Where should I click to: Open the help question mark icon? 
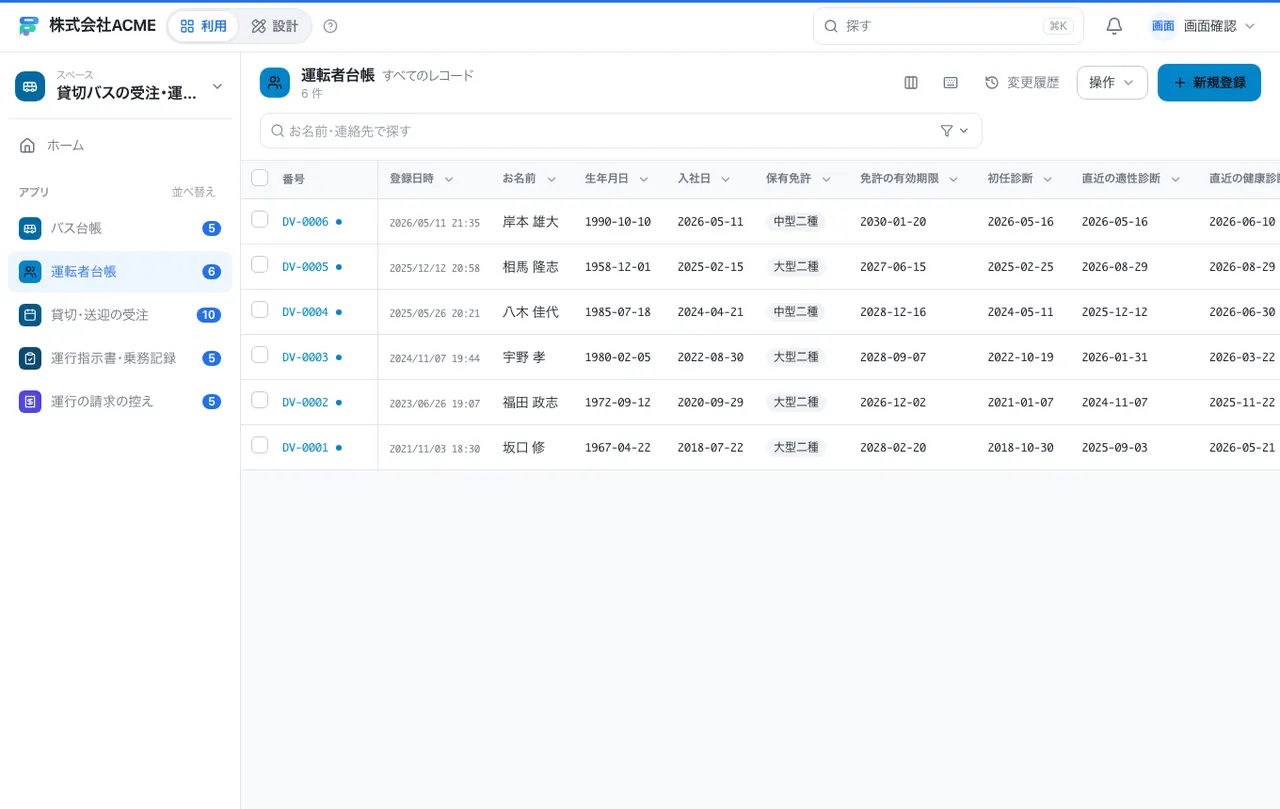click(331, 26)
